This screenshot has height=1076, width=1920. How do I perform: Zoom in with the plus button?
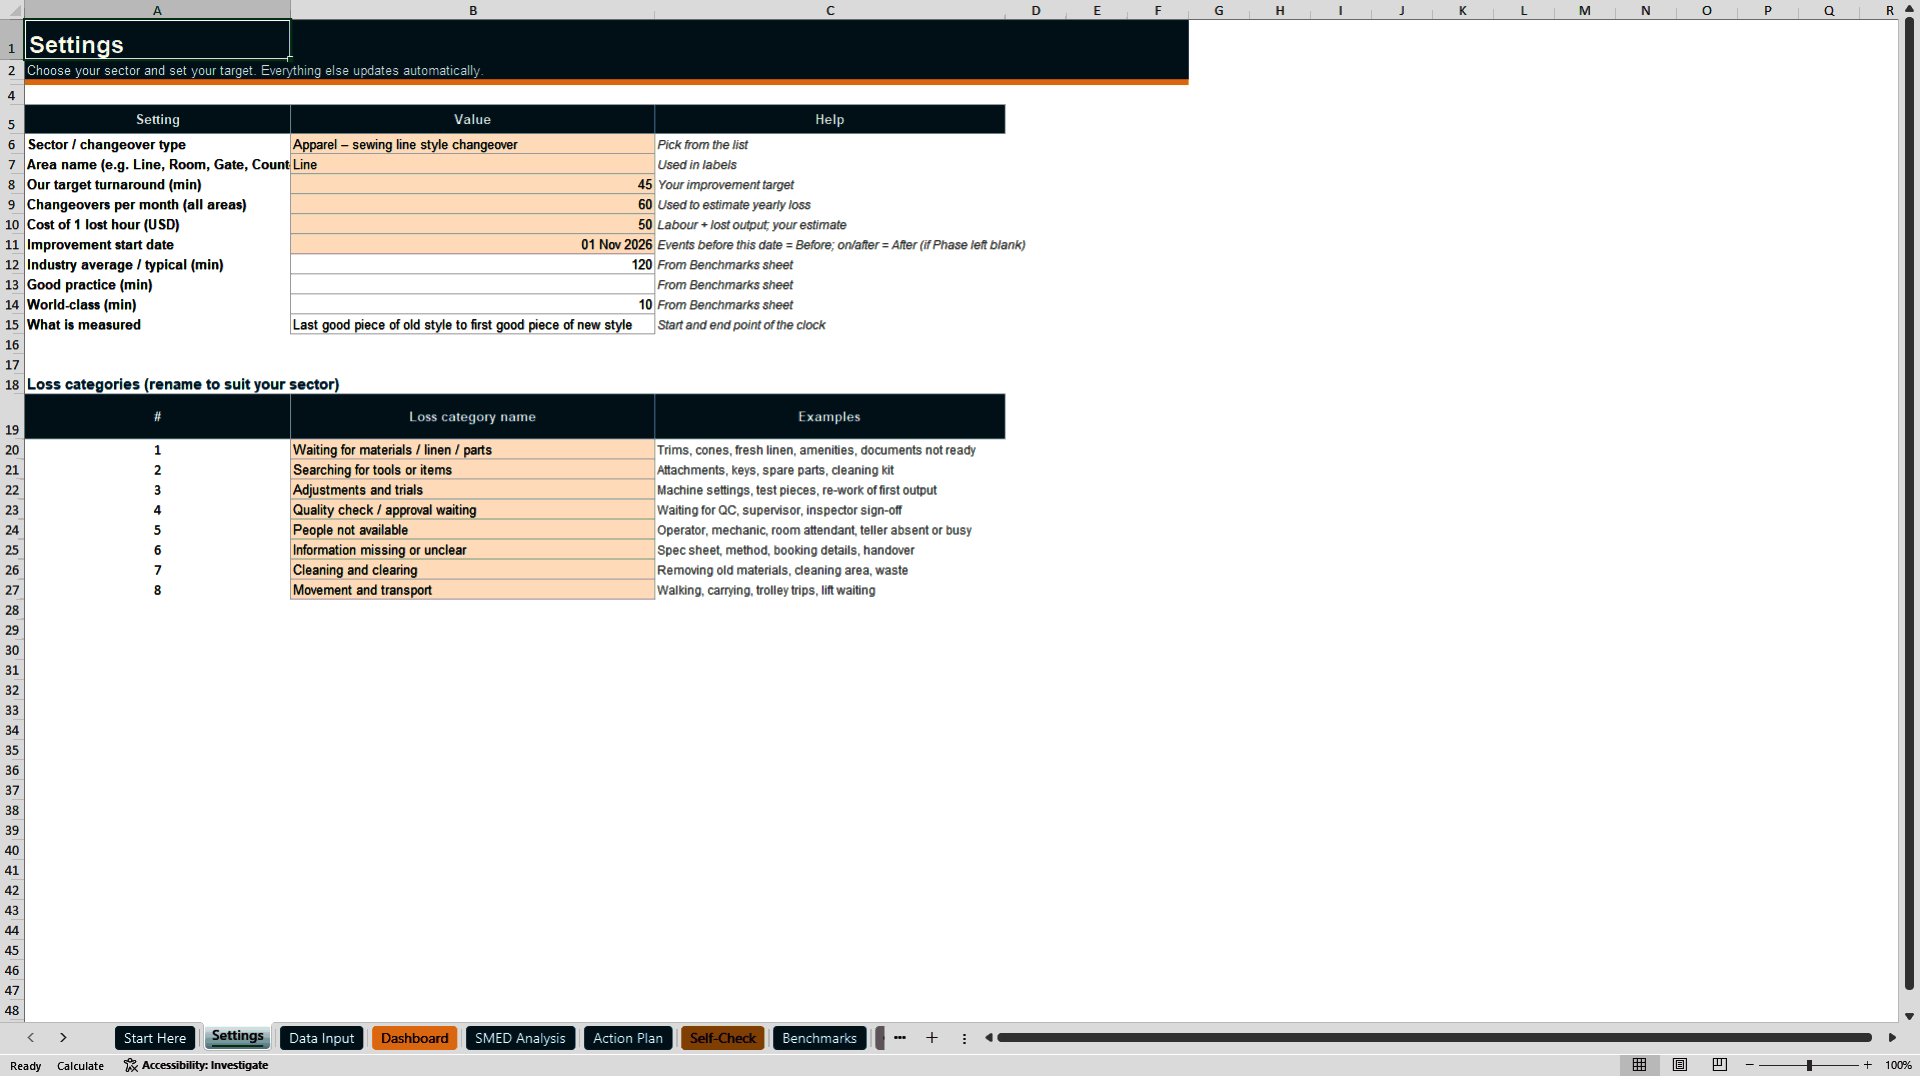pyautogui.click(x=1868, y=1065)
